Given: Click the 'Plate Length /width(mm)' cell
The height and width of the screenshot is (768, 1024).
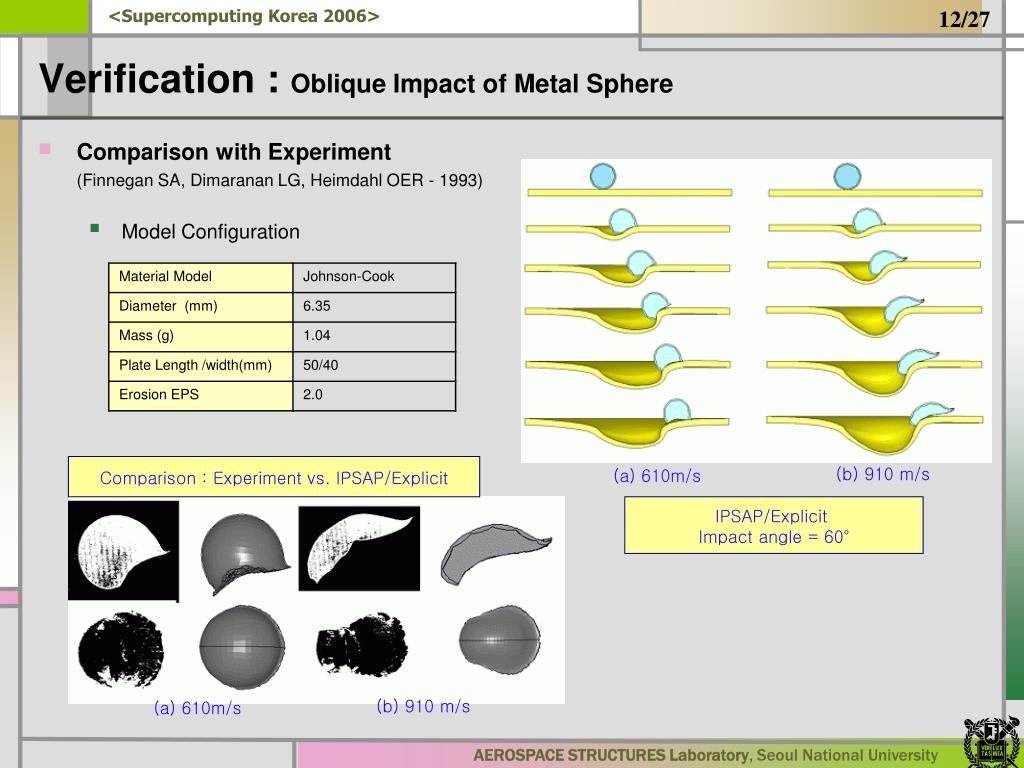Looking at the screenshot, I should click(200, 366).
